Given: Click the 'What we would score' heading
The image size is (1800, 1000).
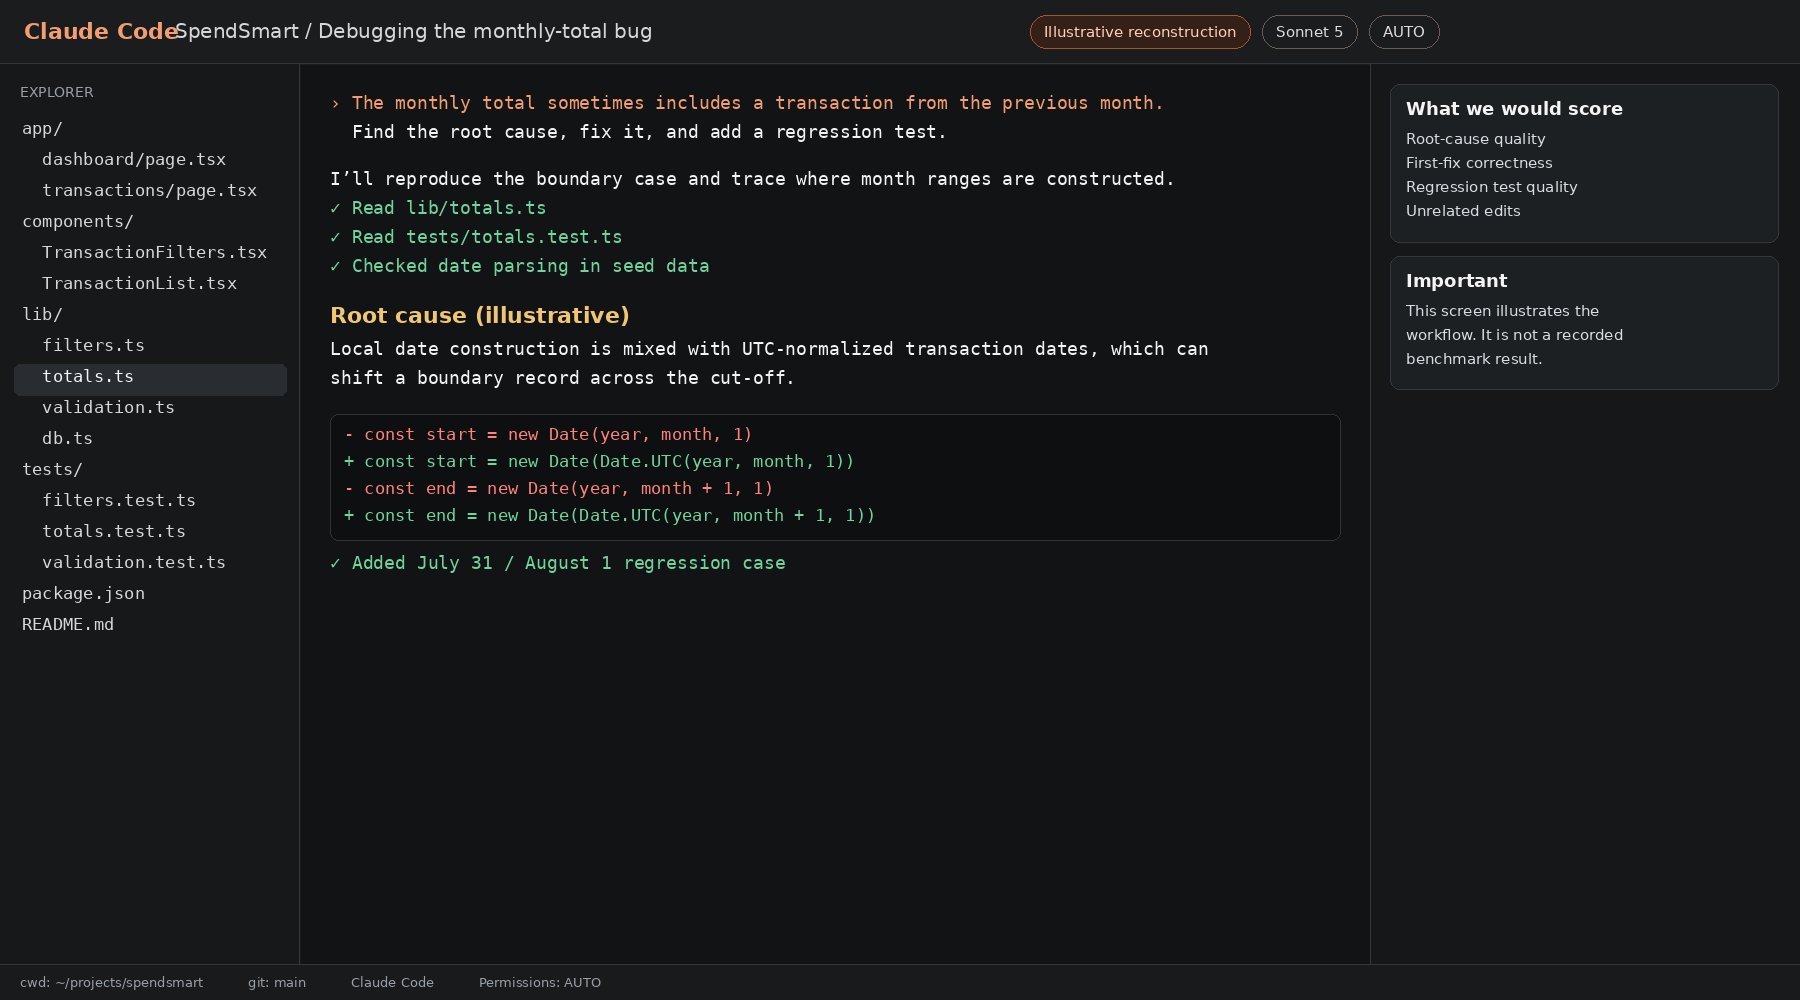Looking at the screenshot, I should [x=1514, y=109].
